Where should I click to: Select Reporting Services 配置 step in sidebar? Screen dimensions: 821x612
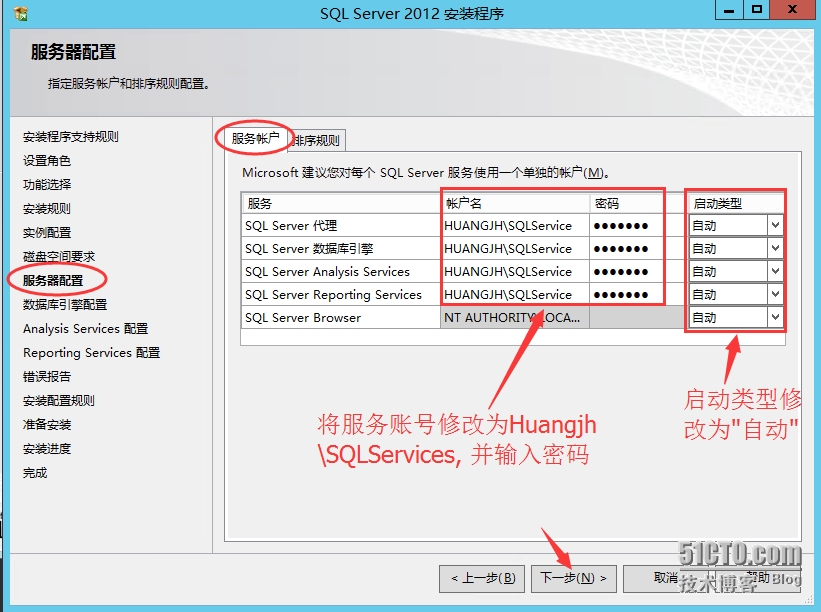92,353
